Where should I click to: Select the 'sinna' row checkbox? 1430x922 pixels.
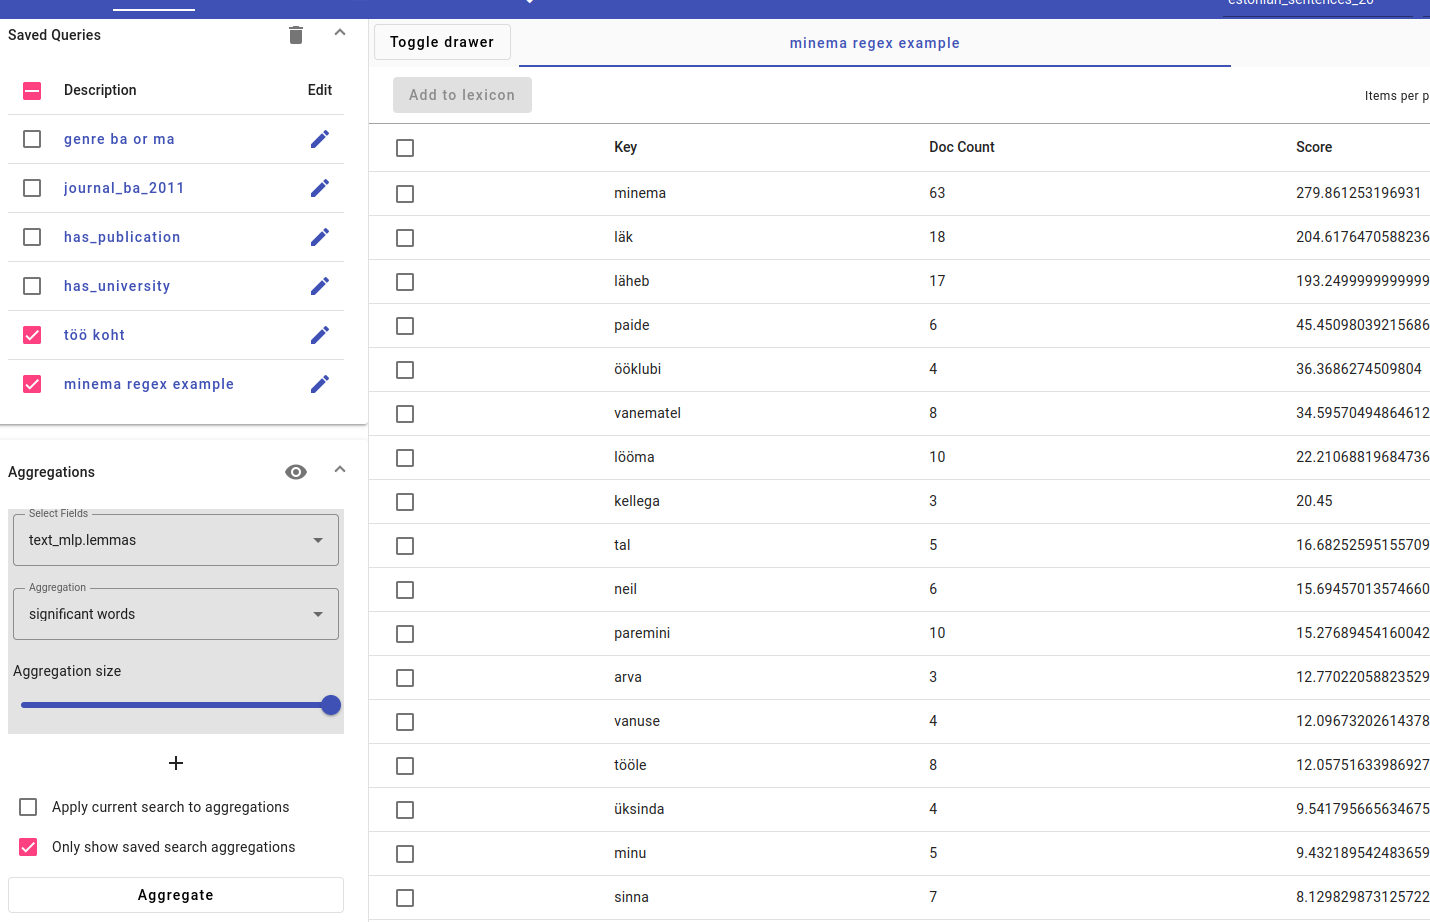pos(405,898)
